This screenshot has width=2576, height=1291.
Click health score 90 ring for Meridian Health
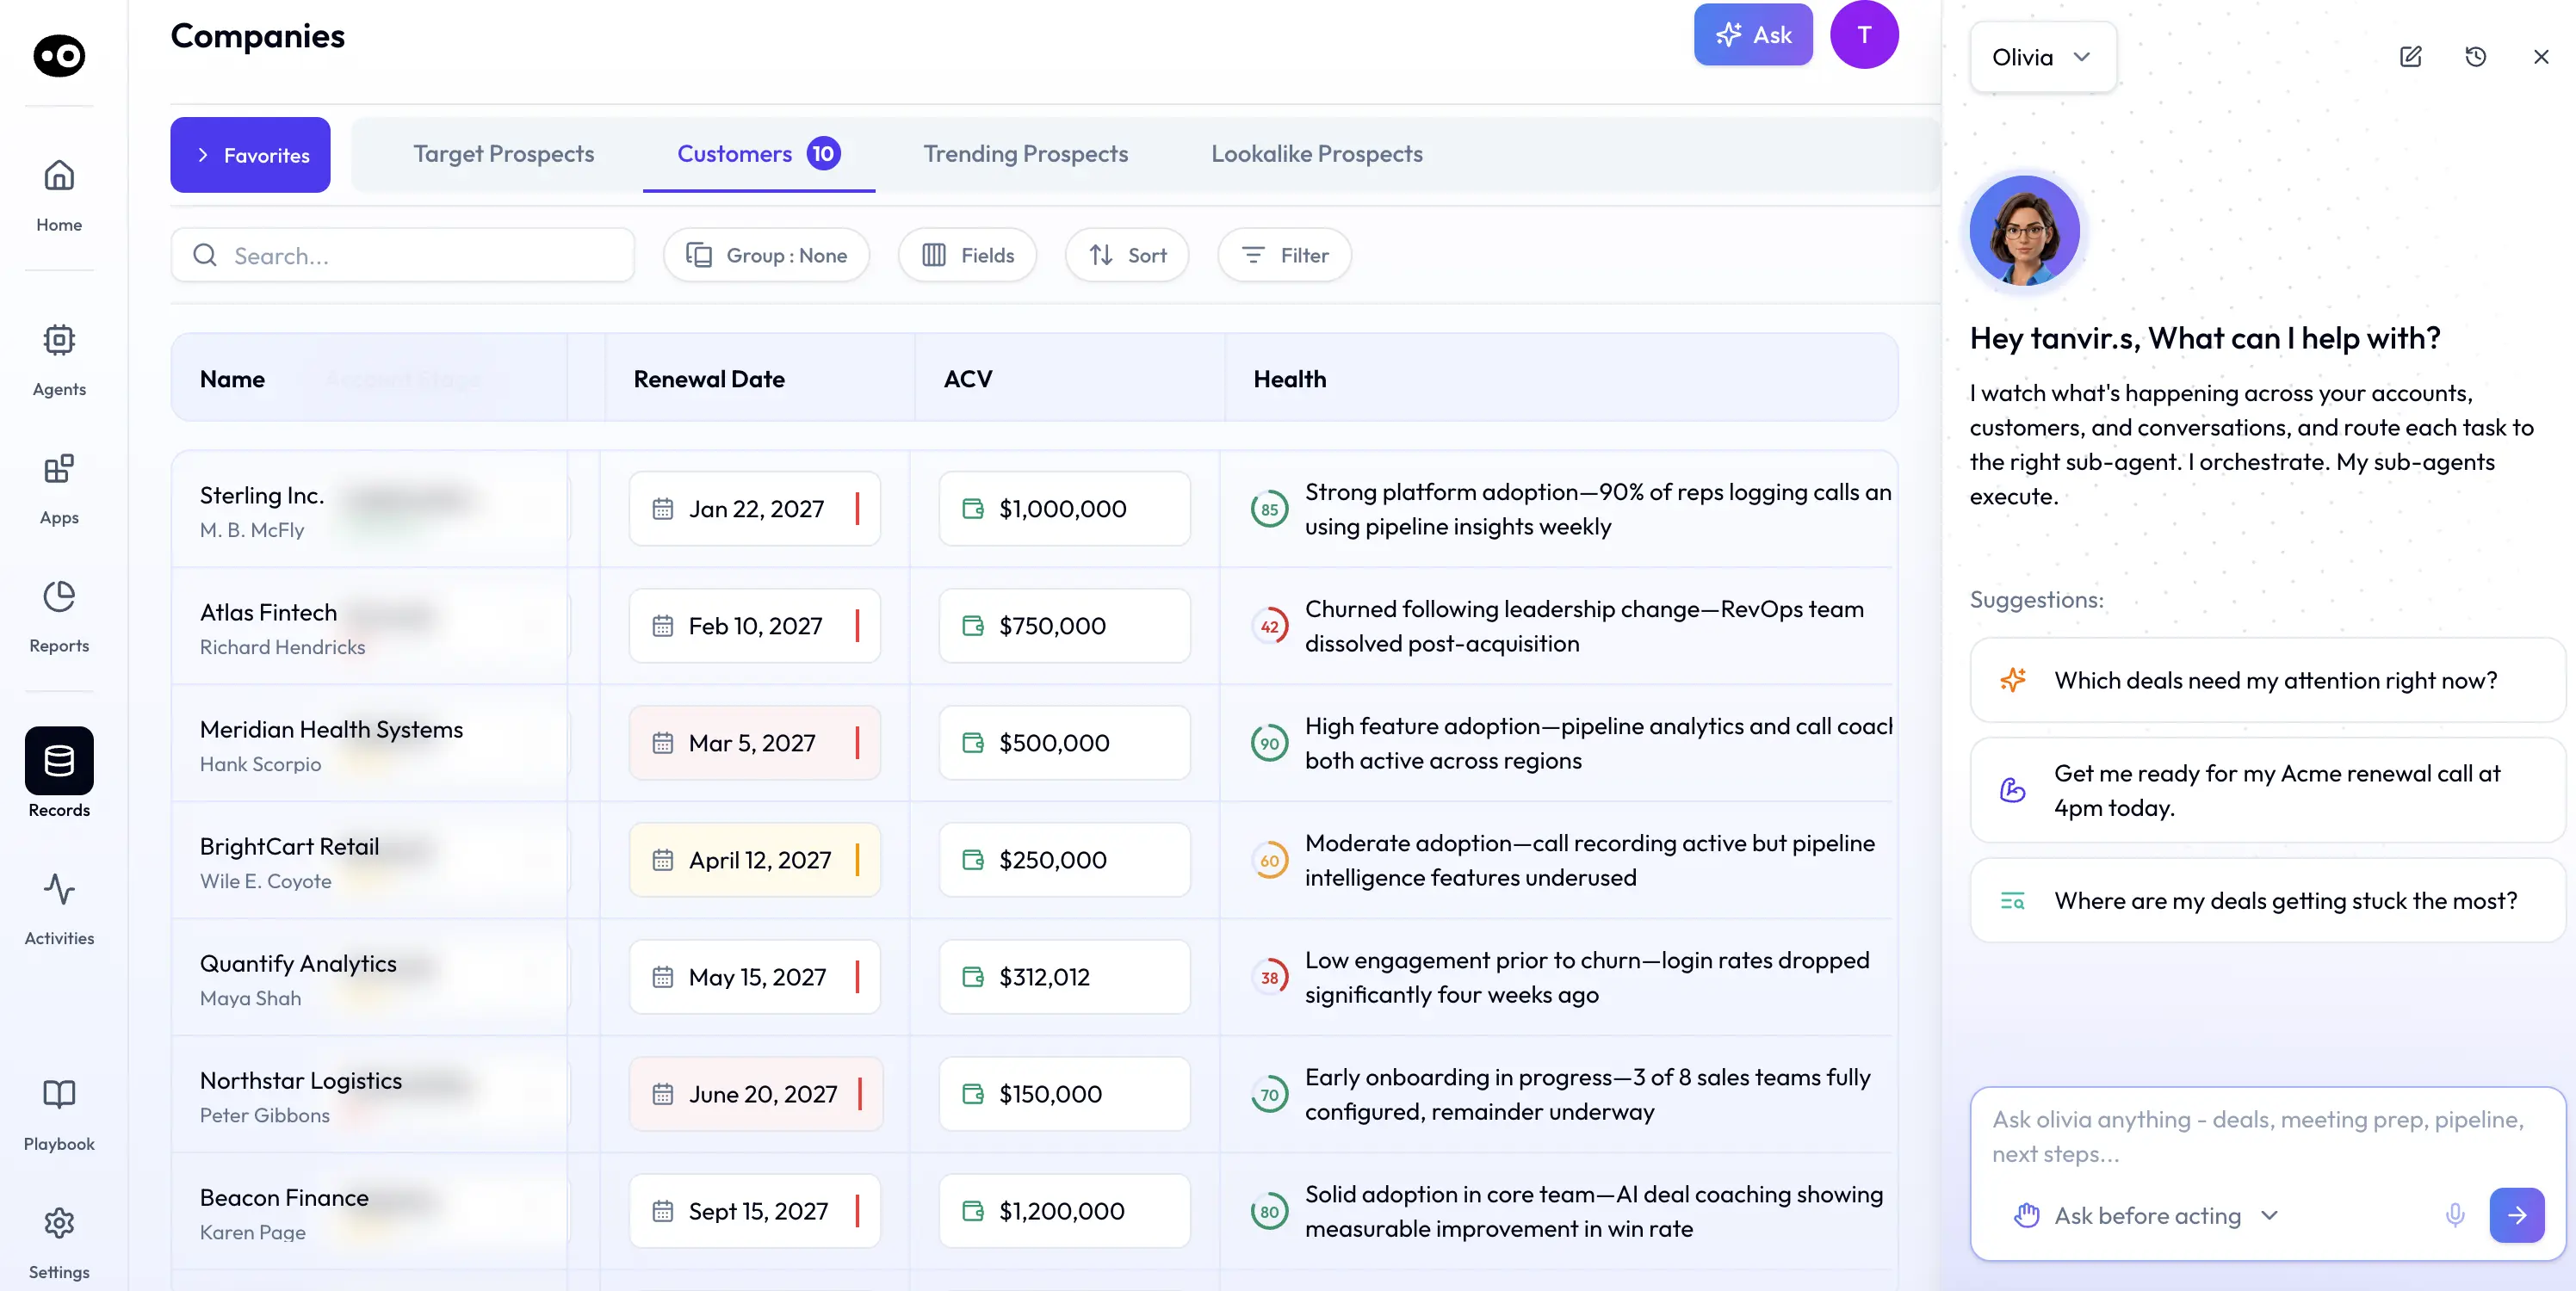tap(1270, 744)
